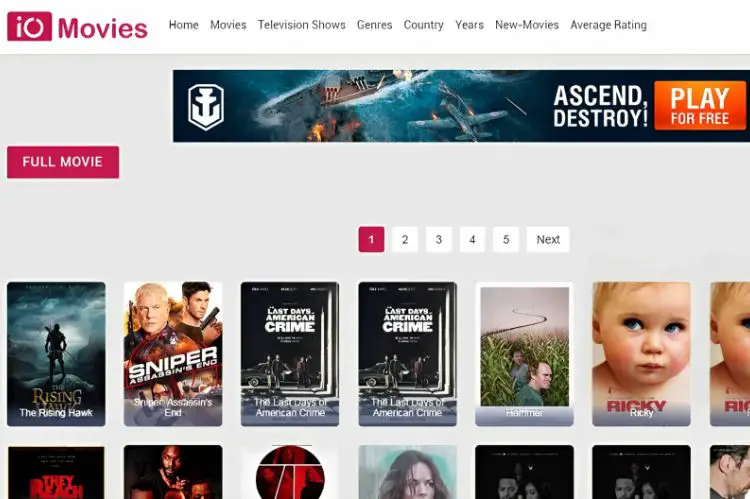The height and width of the screenshot is (499, 750).
Task: Click the Next pagination button
Action: pyautogui.click(x=548, y=239)
